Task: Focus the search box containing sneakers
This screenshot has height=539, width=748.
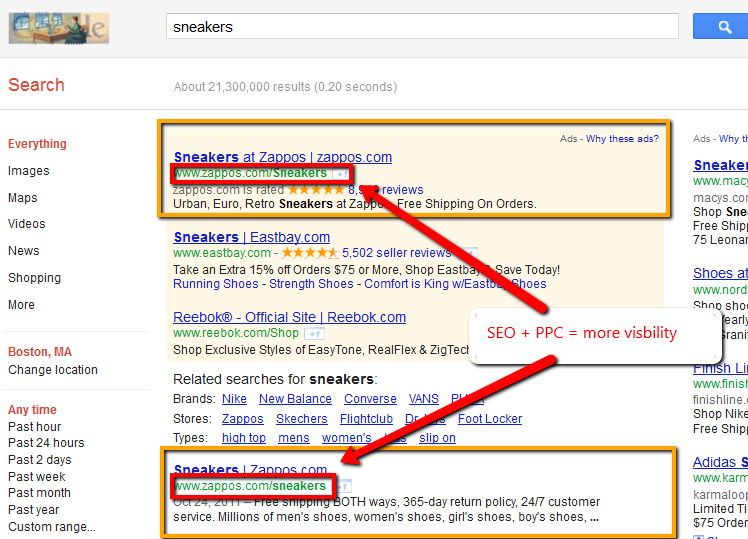Action: tap(422, 26)
